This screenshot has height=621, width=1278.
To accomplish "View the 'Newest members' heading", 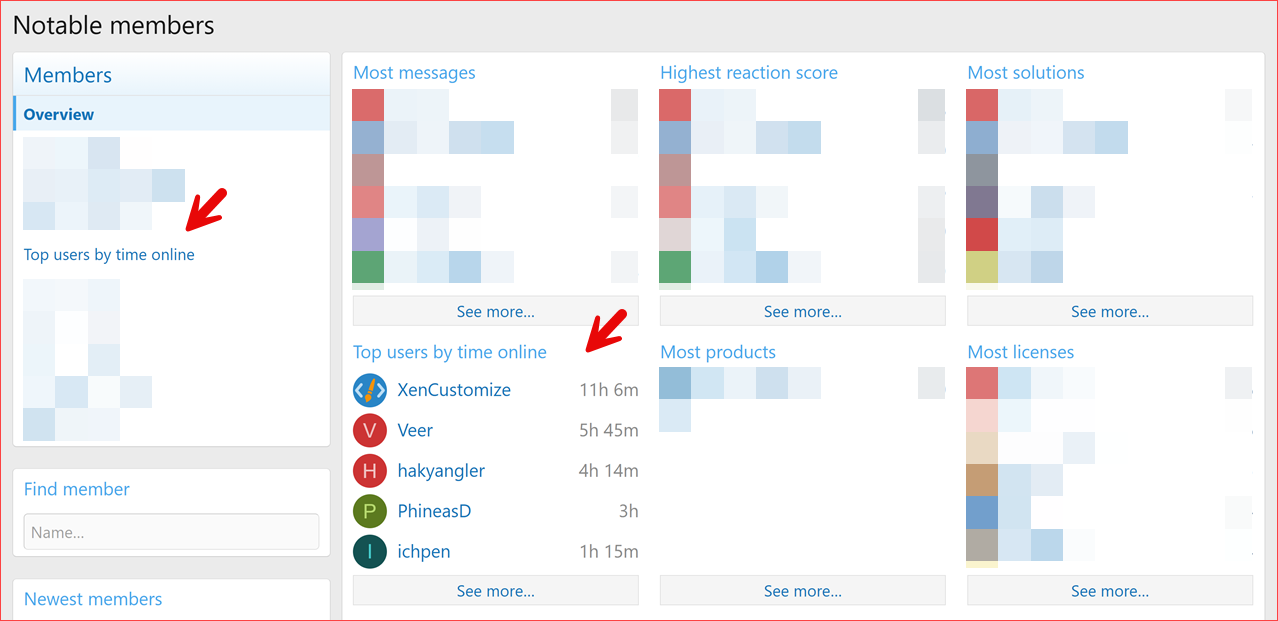I will [x=92, y=598].
